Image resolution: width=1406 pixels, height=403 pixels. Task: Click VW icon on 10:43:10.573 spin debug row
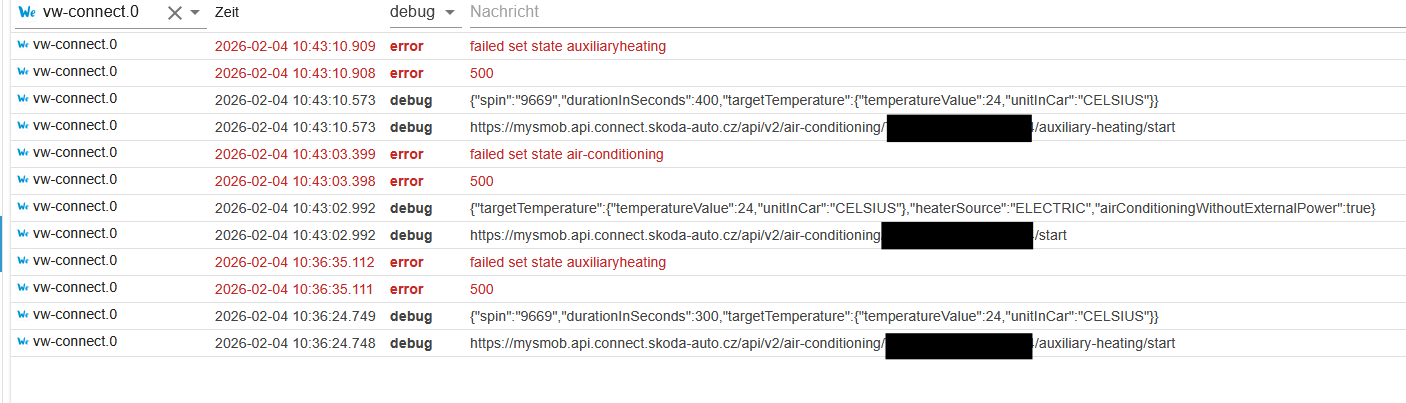click(x=22, y=100)
